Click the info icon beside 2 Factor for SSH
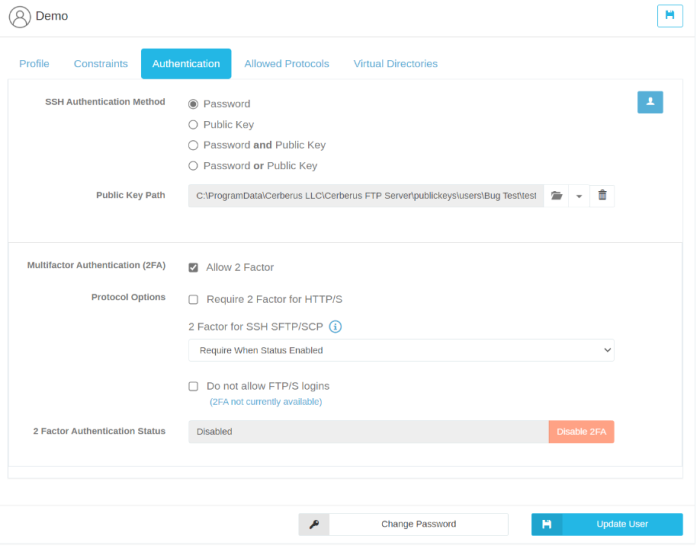Screen dimensions: 700x558 pyautogui.click(x=336, y=326)
